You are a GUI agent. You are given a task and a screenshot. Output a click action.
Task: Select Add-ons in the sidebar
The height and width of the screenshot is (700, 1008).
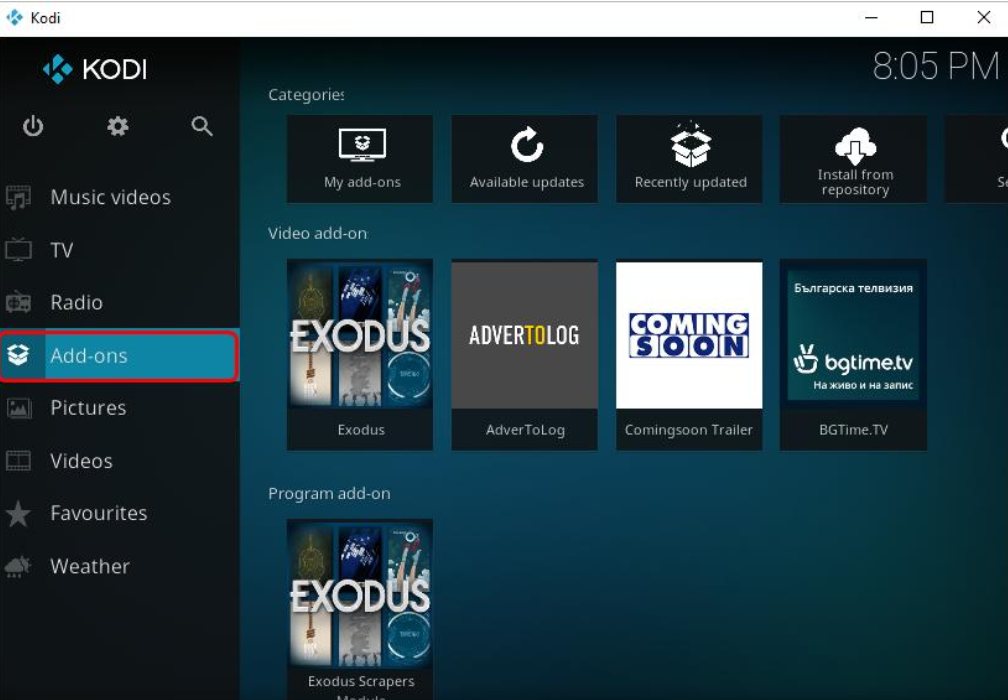click(x=118, y=356)
